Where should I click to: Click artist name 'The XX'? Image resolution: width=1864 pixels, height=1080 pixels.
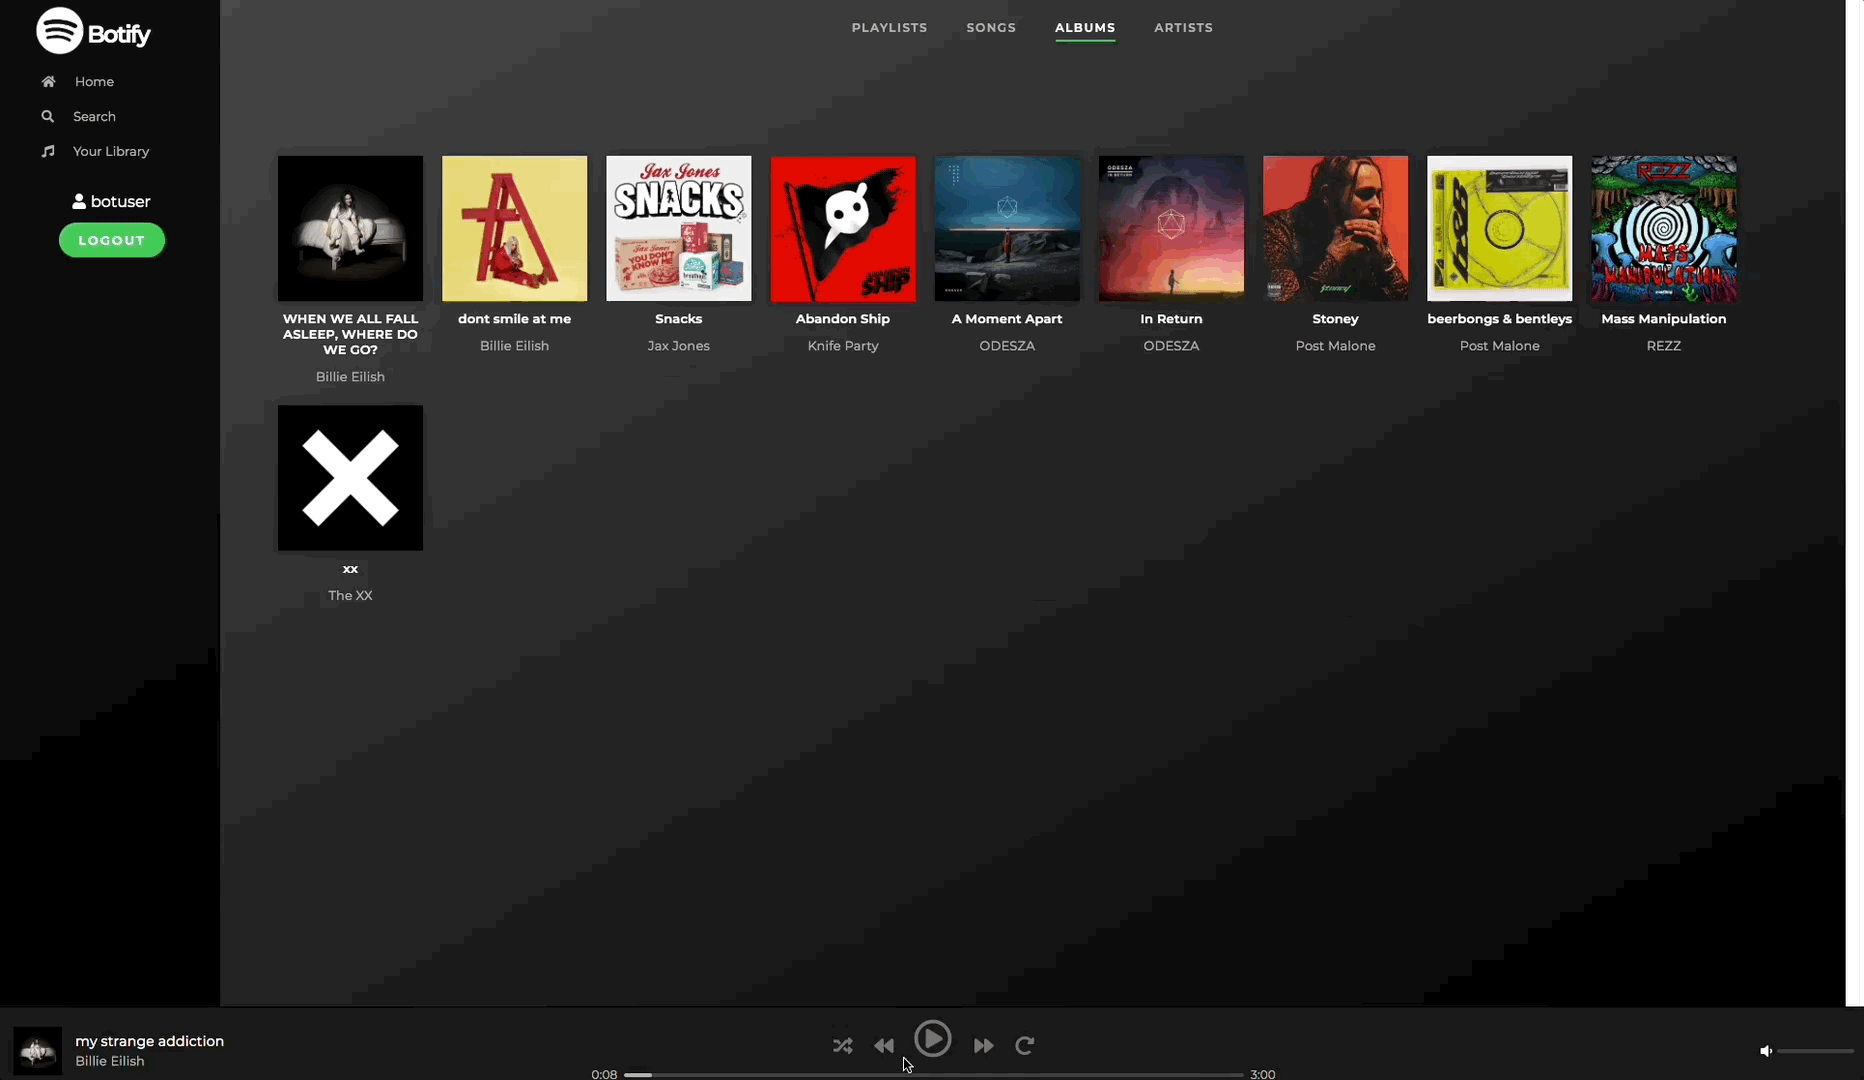350,596
